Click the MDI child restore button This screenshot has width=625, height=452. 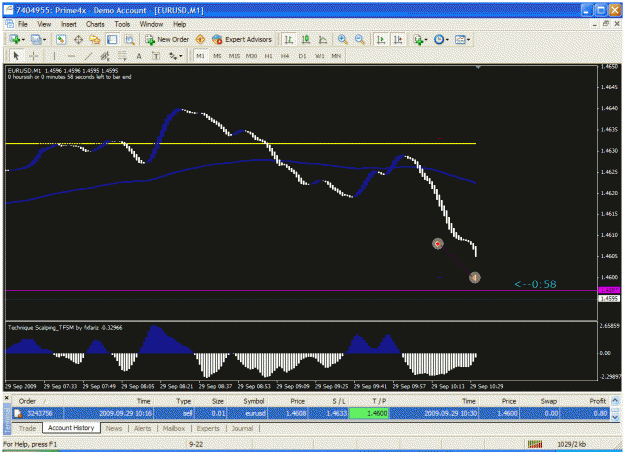click(x=606, y=24)
